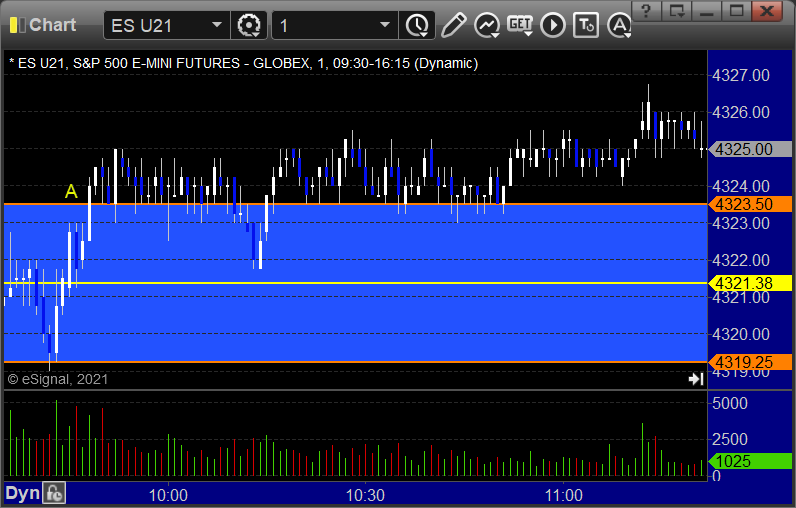Click the Chart title text
796x508 pixels.
[x=52, y=25]
